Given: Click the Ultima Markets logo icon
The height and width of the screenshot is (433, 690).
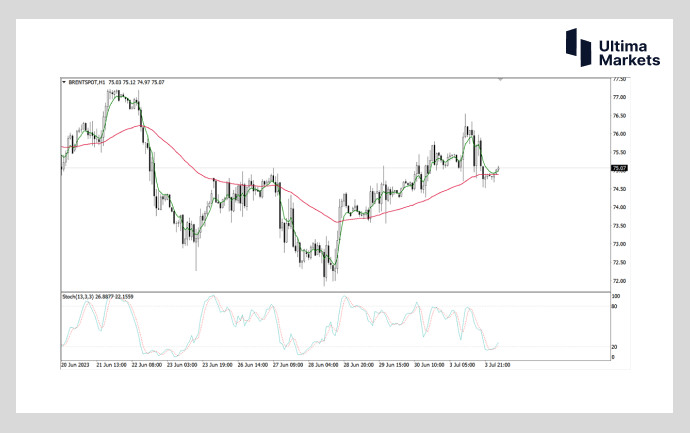Looking at the screenshot, I should 578,48.
